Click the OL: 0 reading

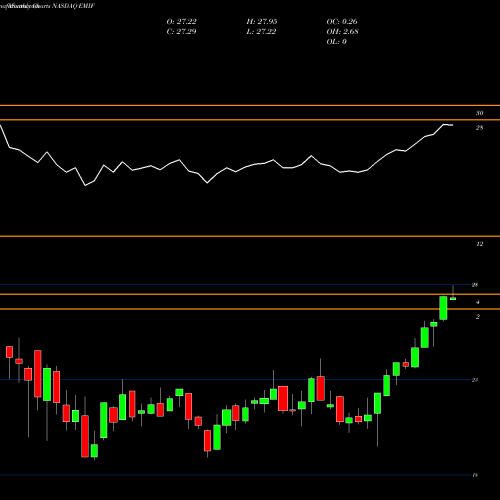(336, 42)
